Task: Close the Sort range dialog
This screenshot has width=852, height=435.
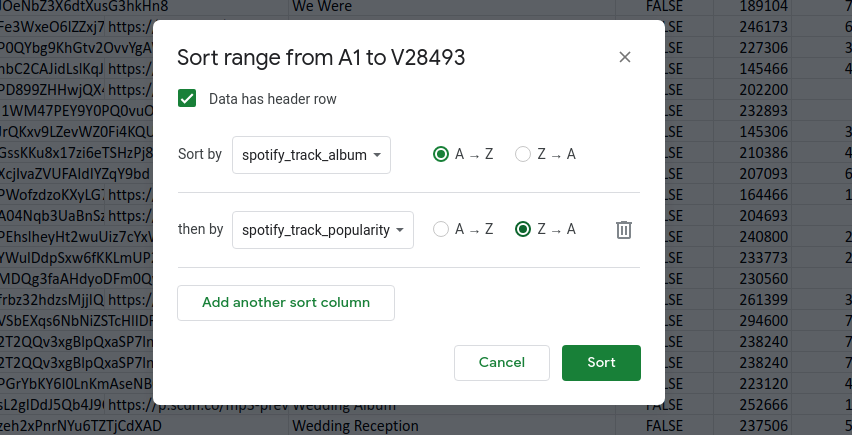Action: pos(625,57)
